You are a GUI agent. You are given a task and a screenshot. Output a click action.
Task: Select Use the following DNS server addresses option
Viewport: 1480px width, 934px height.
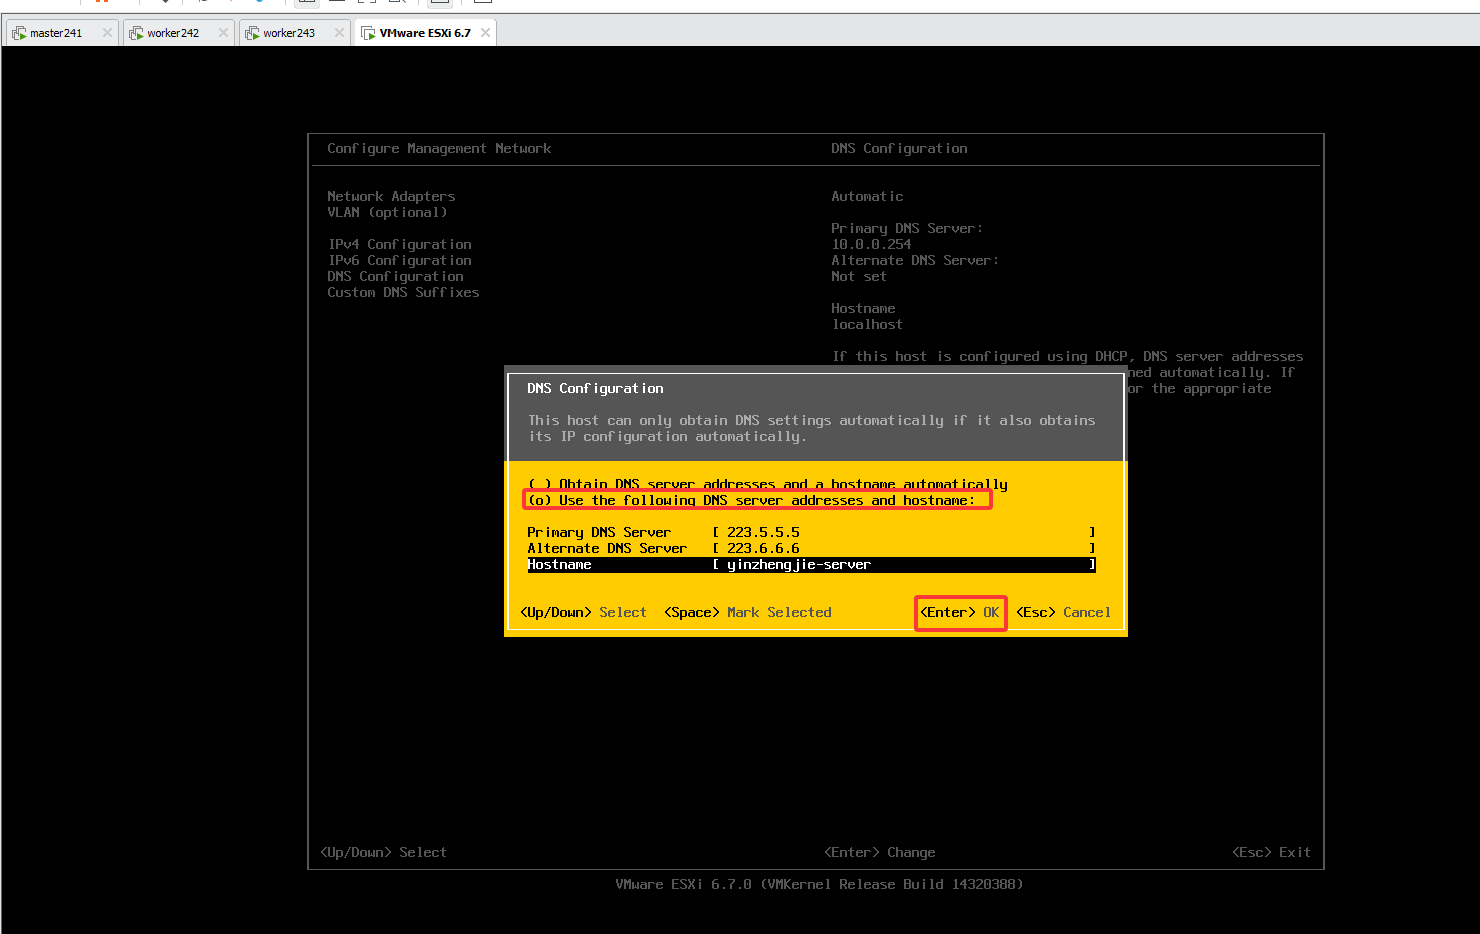coord(751,500)
